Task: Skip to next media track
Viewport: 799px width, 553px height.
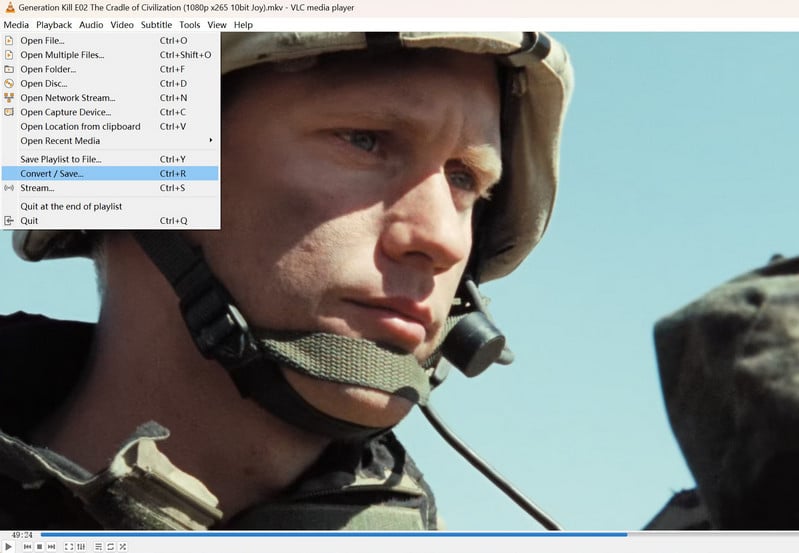Action: [x=51, y=546]
